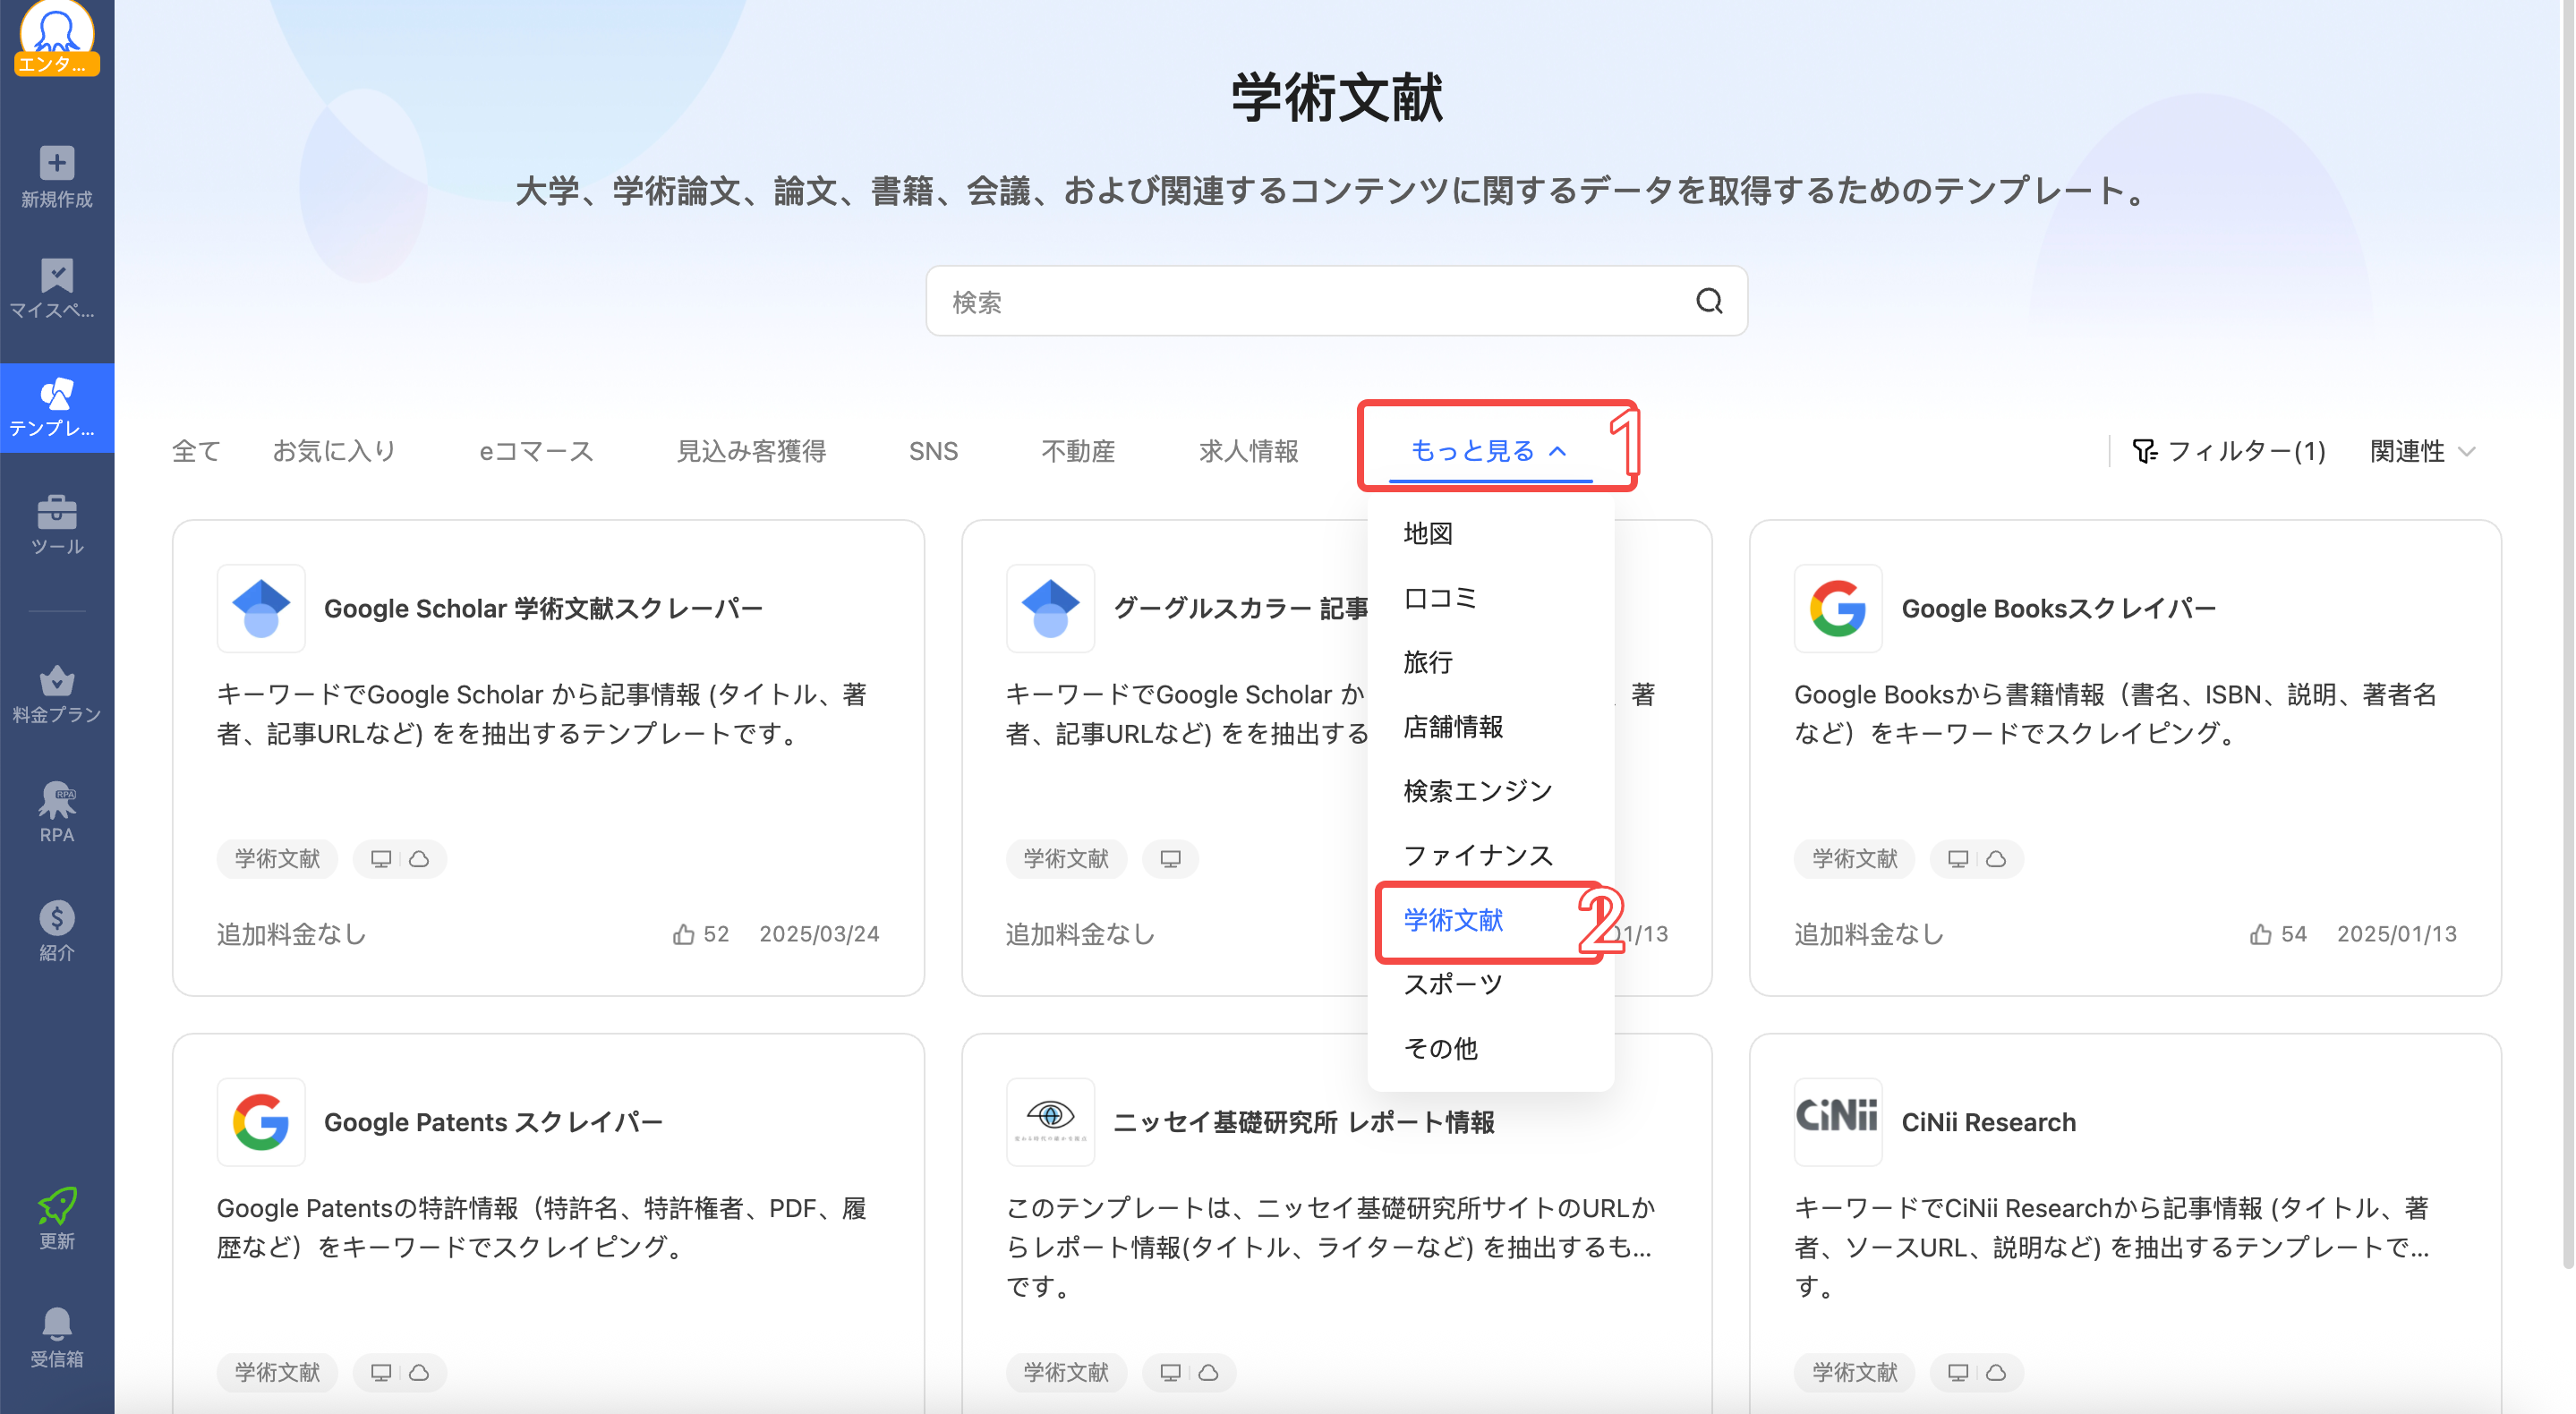Open the フィルター(1) filter panel
The image size is (2576, 1414).
pos(2227,451)
